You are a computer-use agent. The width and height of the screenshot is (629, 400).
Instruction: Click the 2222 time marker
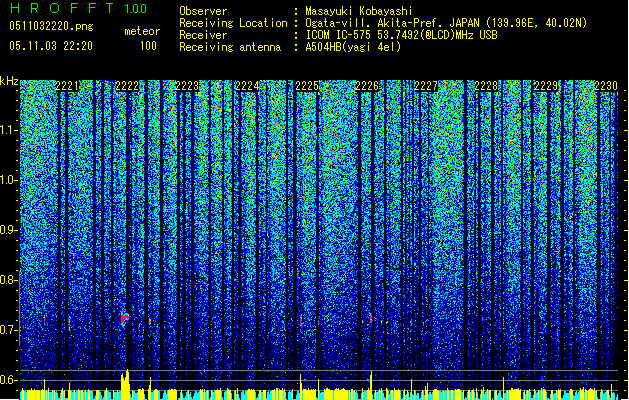pyautogui.click(x=127, y=86)
